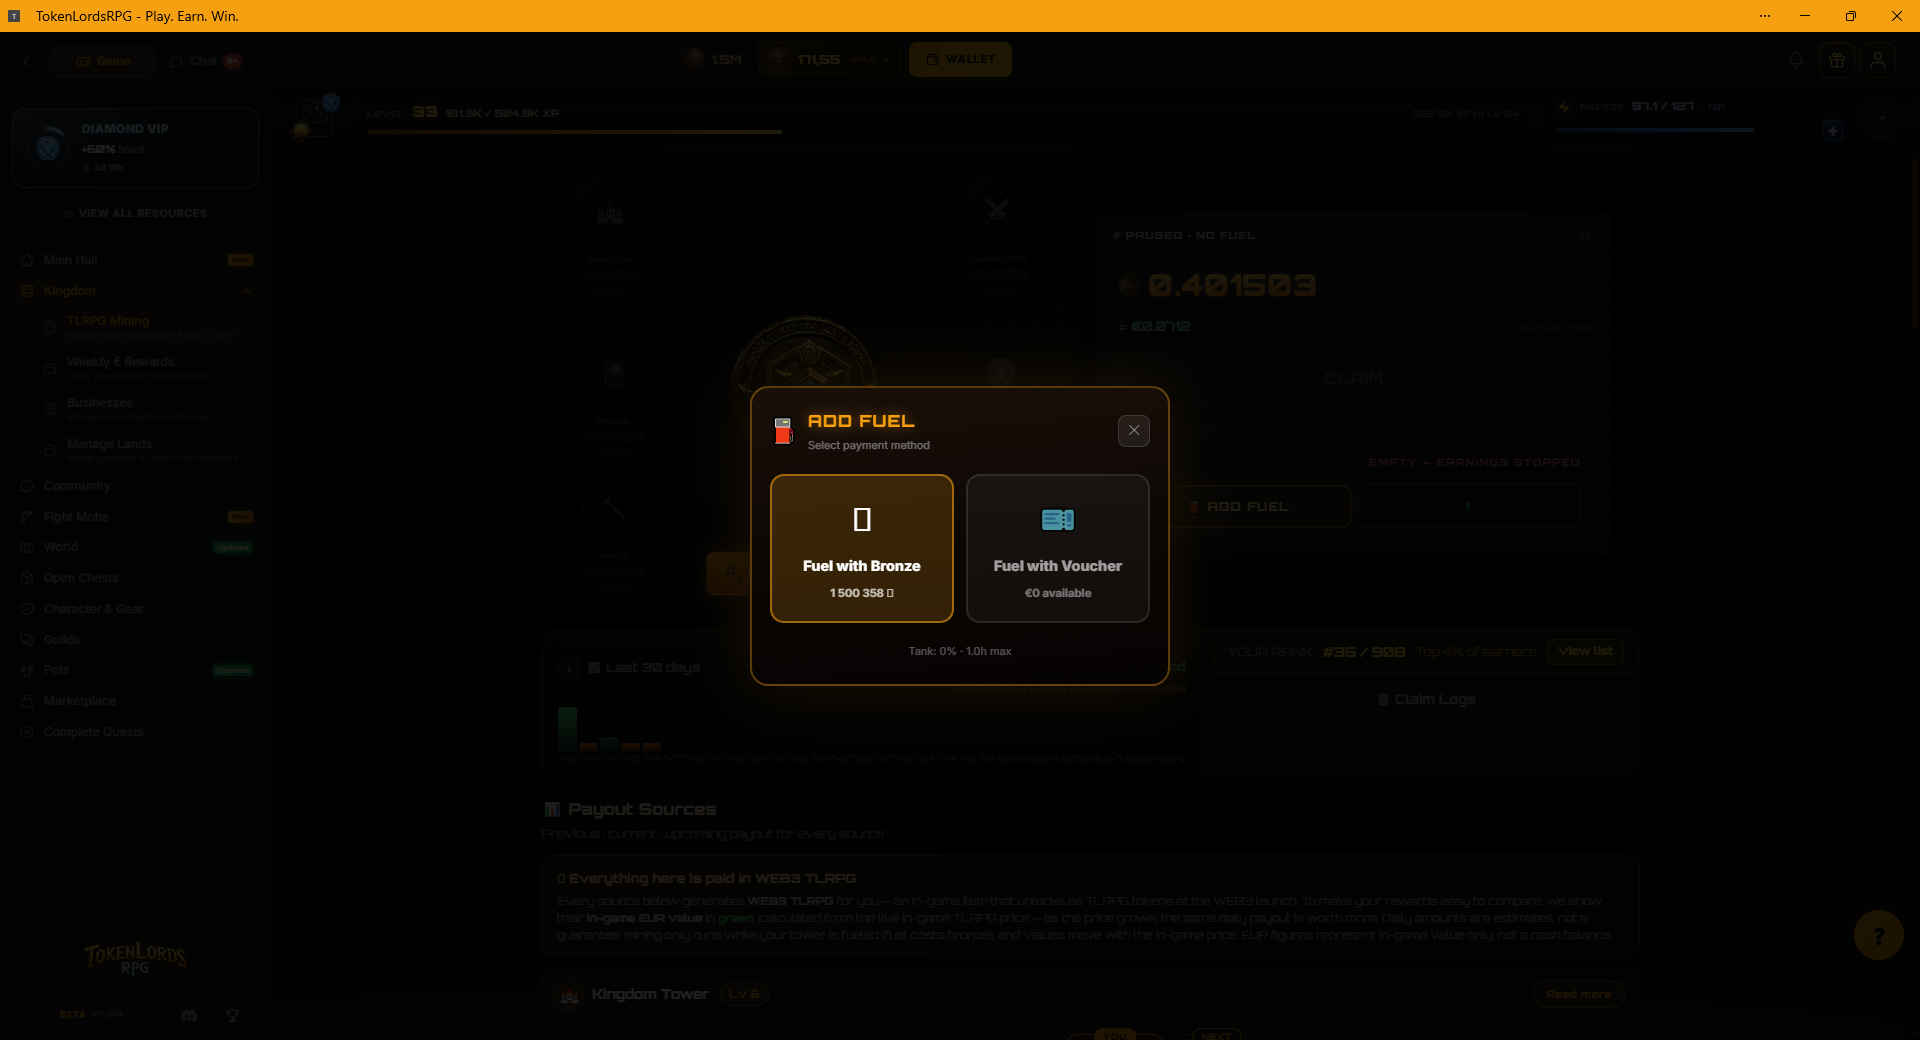
Task: Open Character & Gear in the sidebar
Action: (x=135, y=609)
